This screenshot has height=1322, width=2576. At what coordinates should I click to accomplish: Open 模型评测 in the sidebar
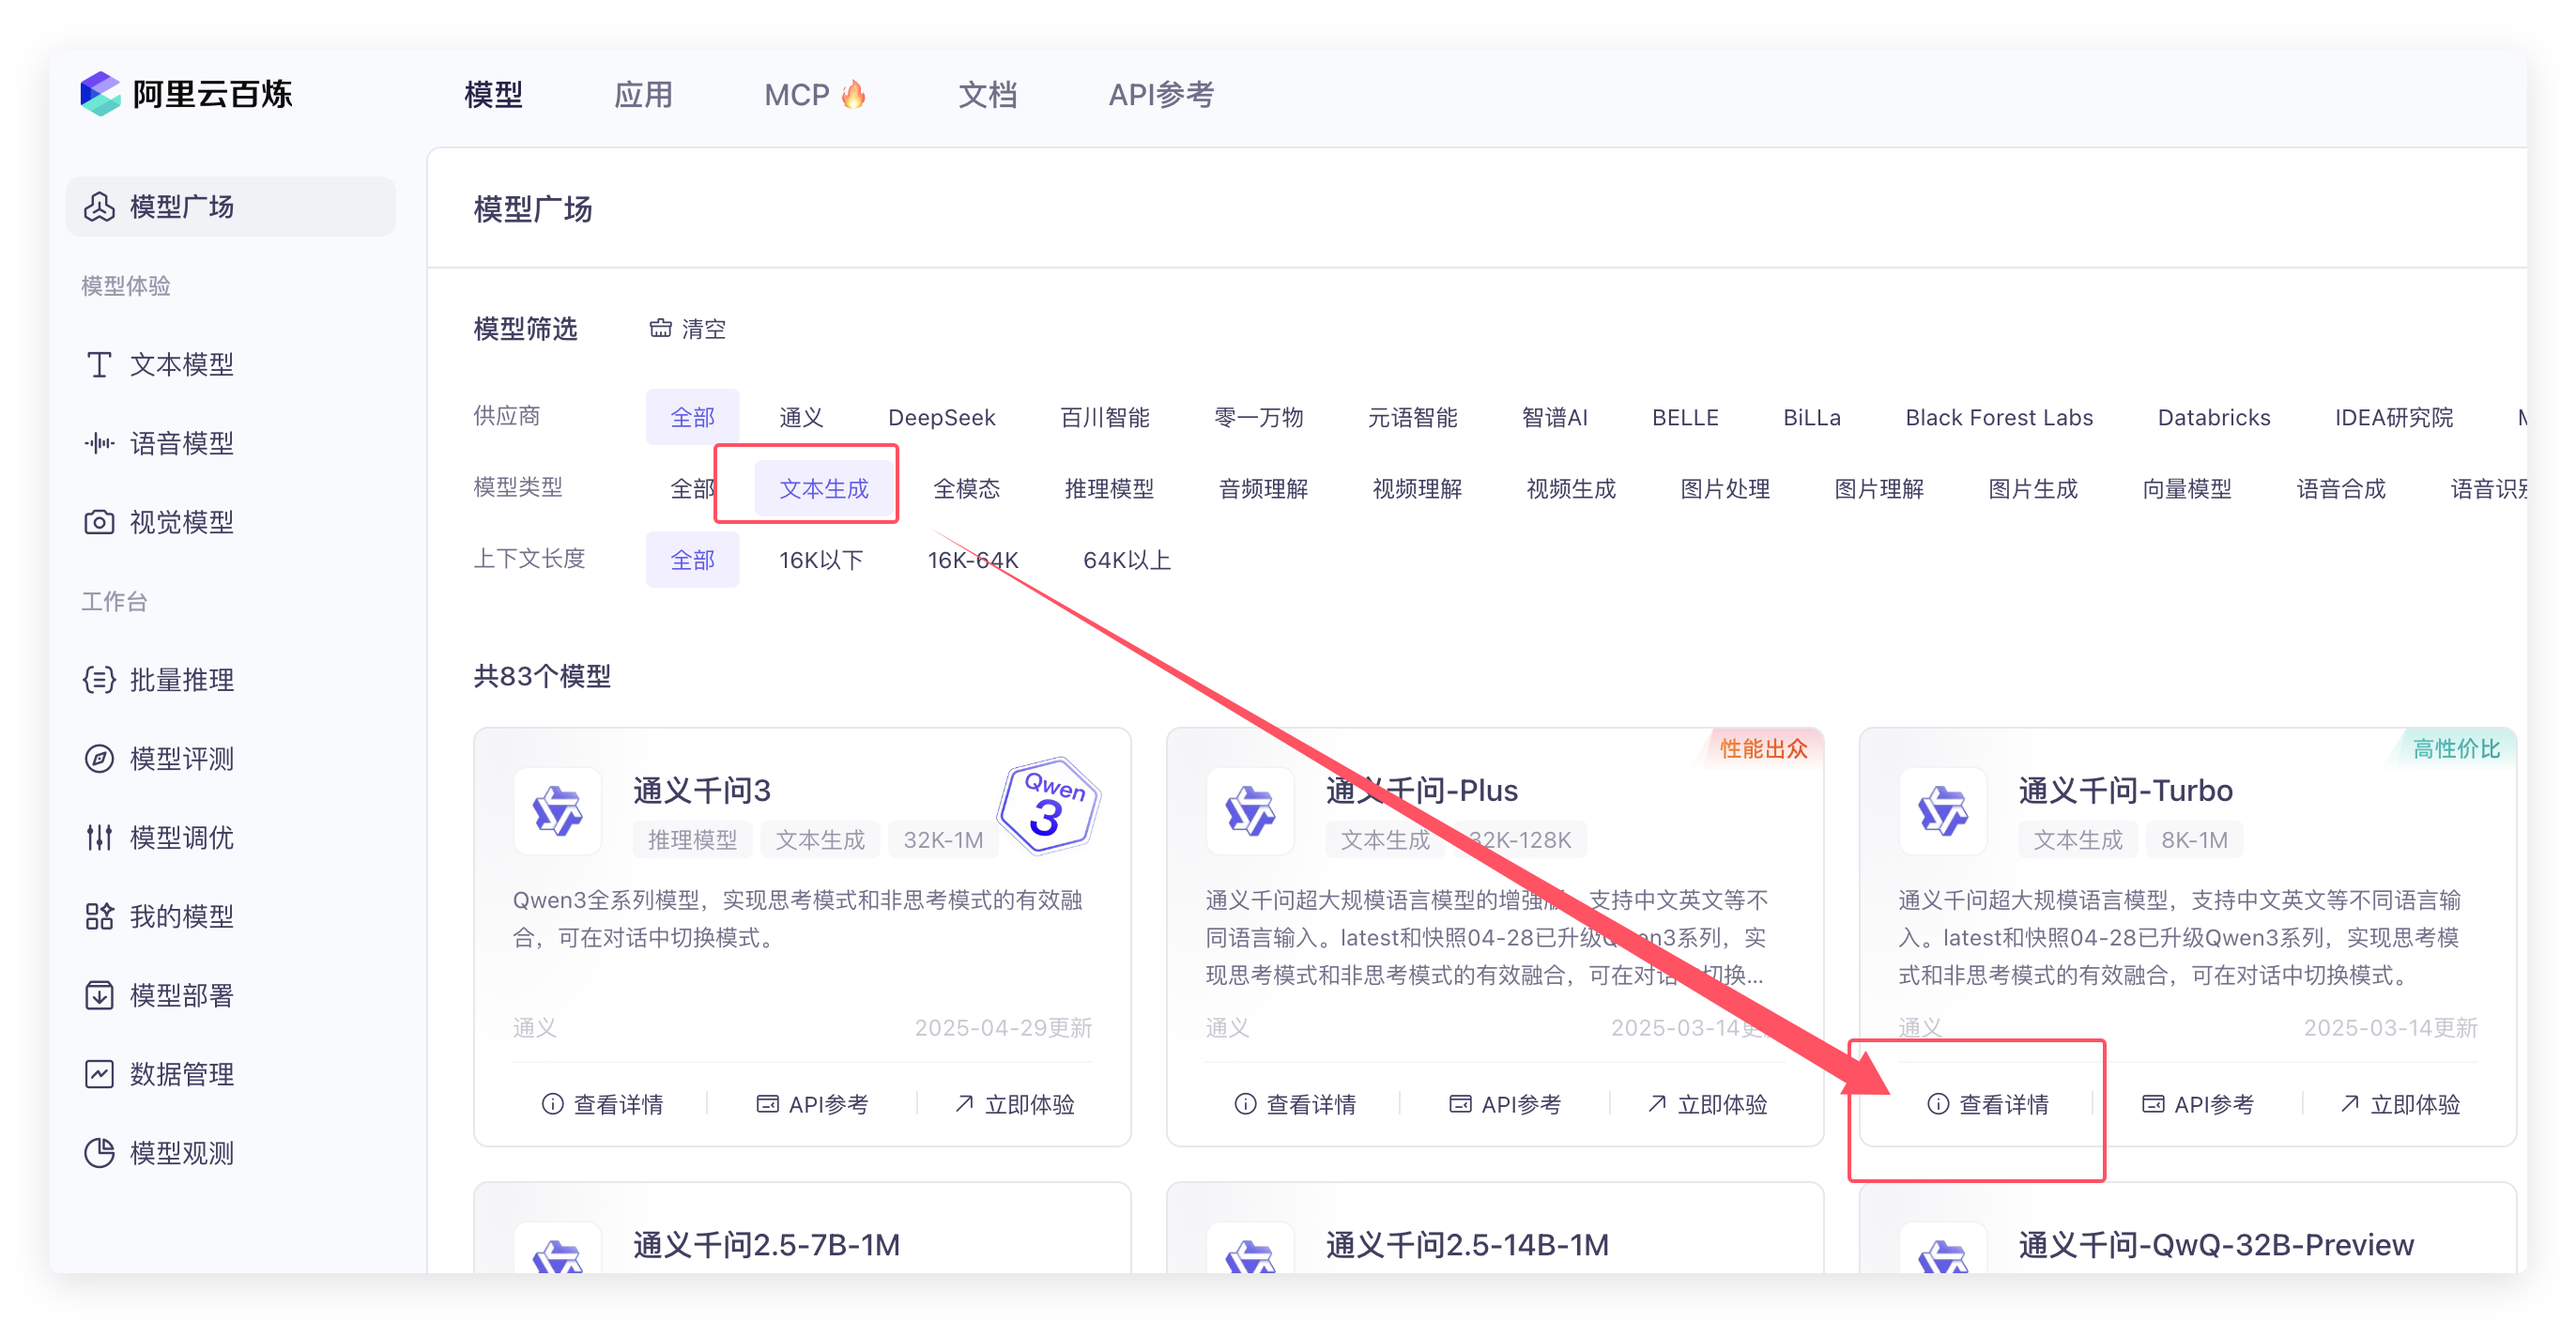tap(160, 759)
